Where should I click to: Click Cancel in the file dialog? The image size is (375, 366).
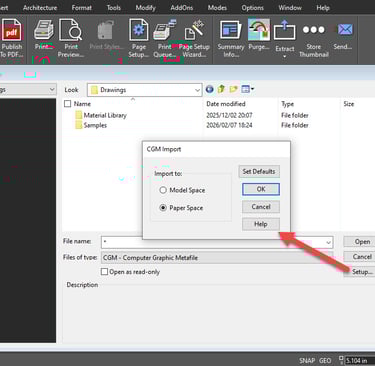[360, 257]
